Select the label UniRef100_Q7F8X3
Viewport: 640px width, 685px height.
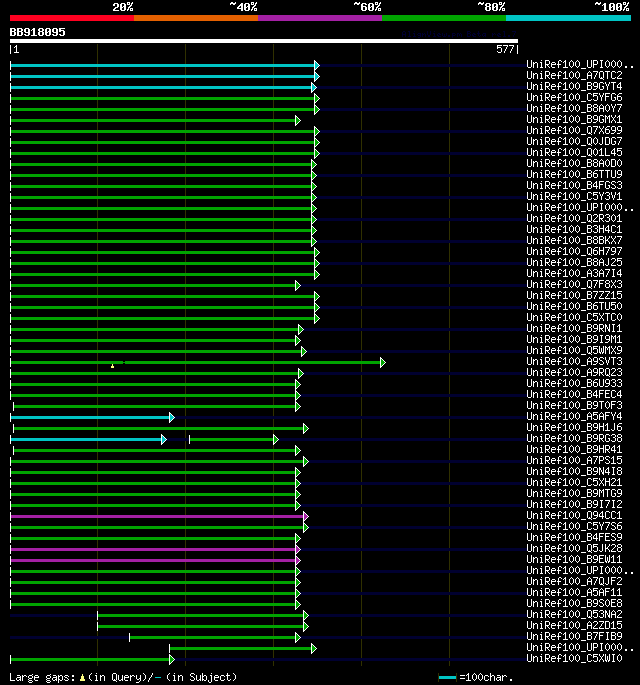coord(574,284)
